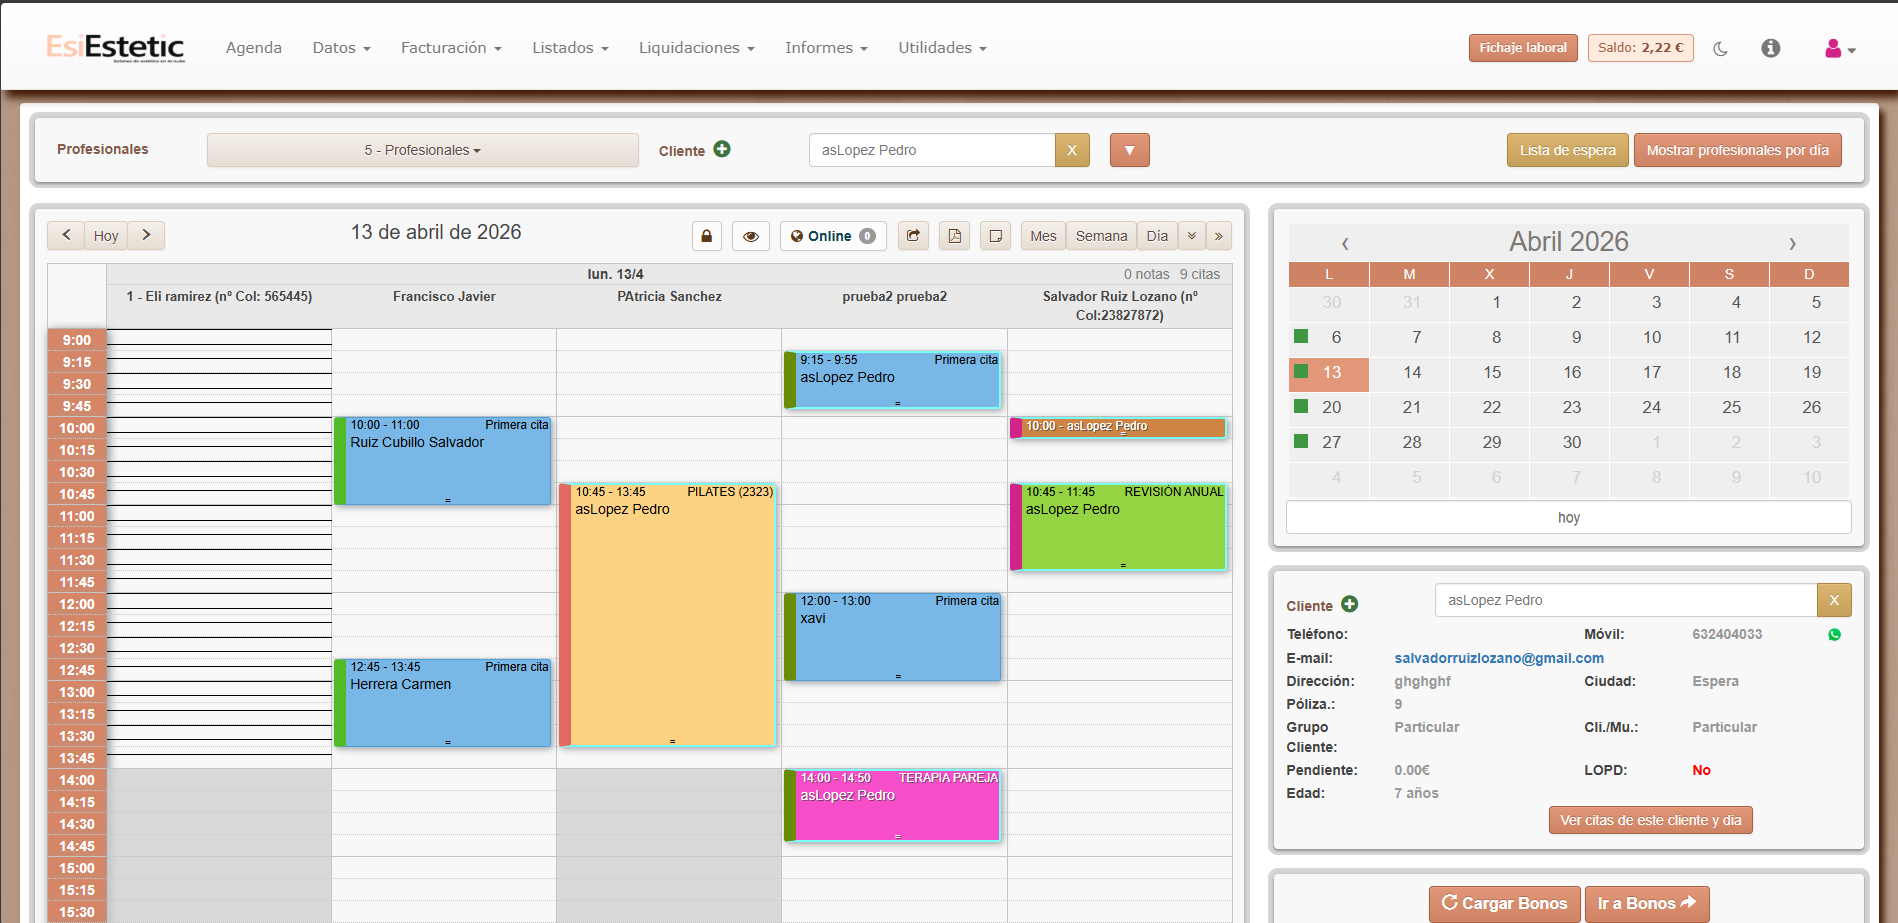
Task: Open the xavi 12:00-13:00 appointment
Action: pos(893,637)
